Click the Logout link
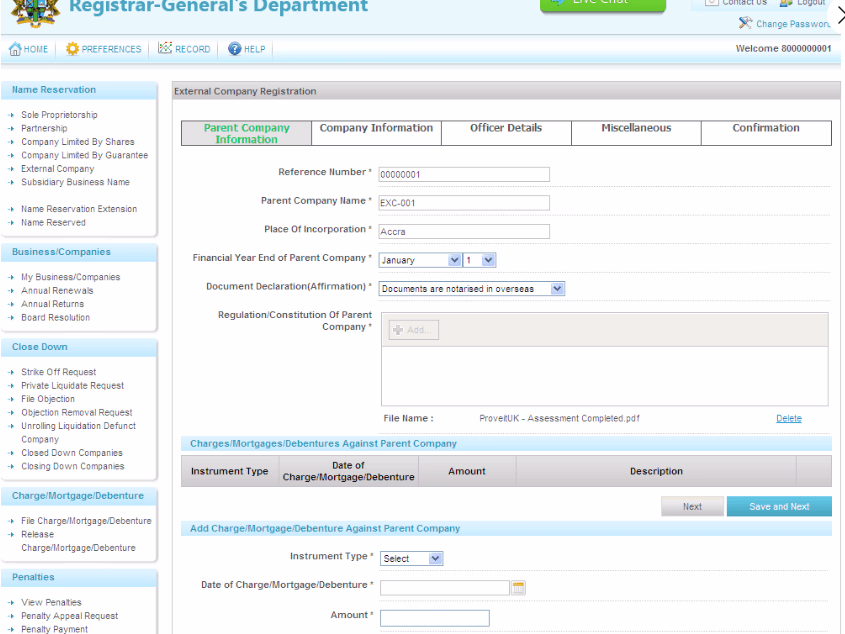This screenshot has width=845, height=634. pos(811,3)
